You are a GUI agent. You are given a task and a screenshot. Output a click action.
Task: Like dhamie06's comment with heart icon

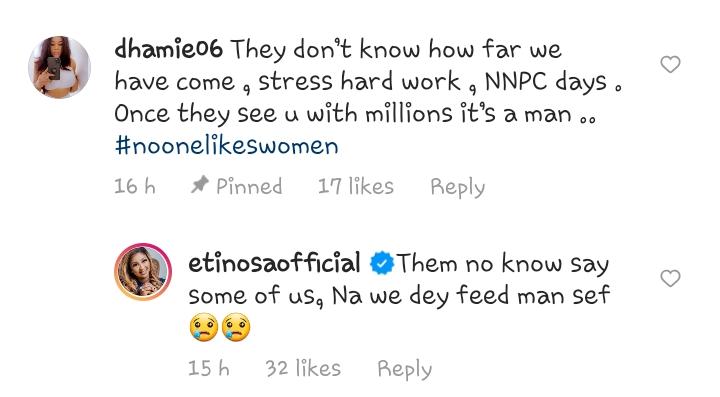[670, 64]
